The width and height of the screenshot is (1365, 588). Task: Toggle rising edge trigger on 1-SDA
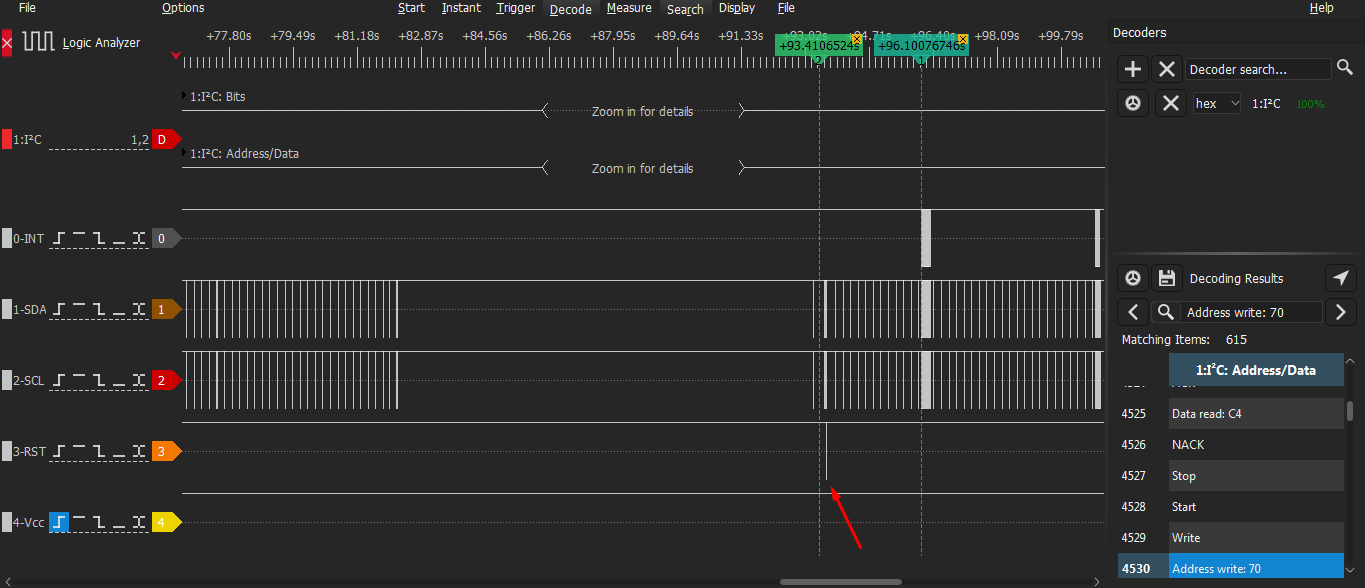click(60, 310)
